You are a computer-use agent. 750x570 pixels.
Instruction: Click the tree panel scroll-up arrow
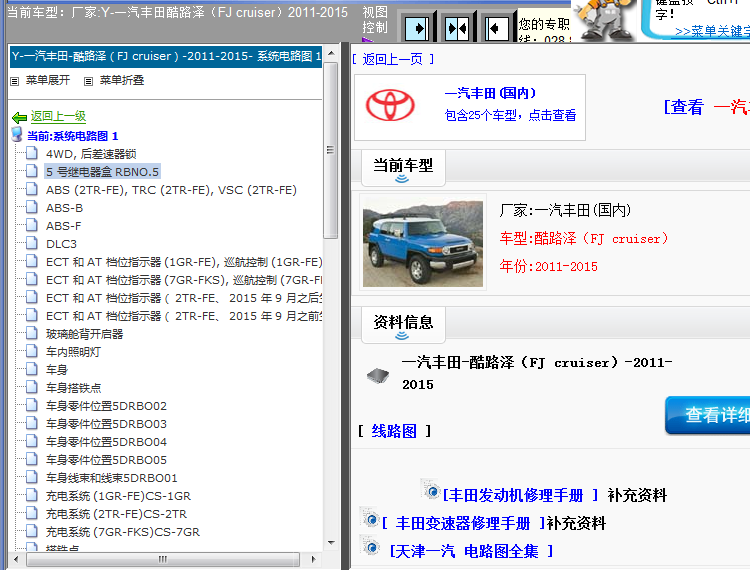331,54
